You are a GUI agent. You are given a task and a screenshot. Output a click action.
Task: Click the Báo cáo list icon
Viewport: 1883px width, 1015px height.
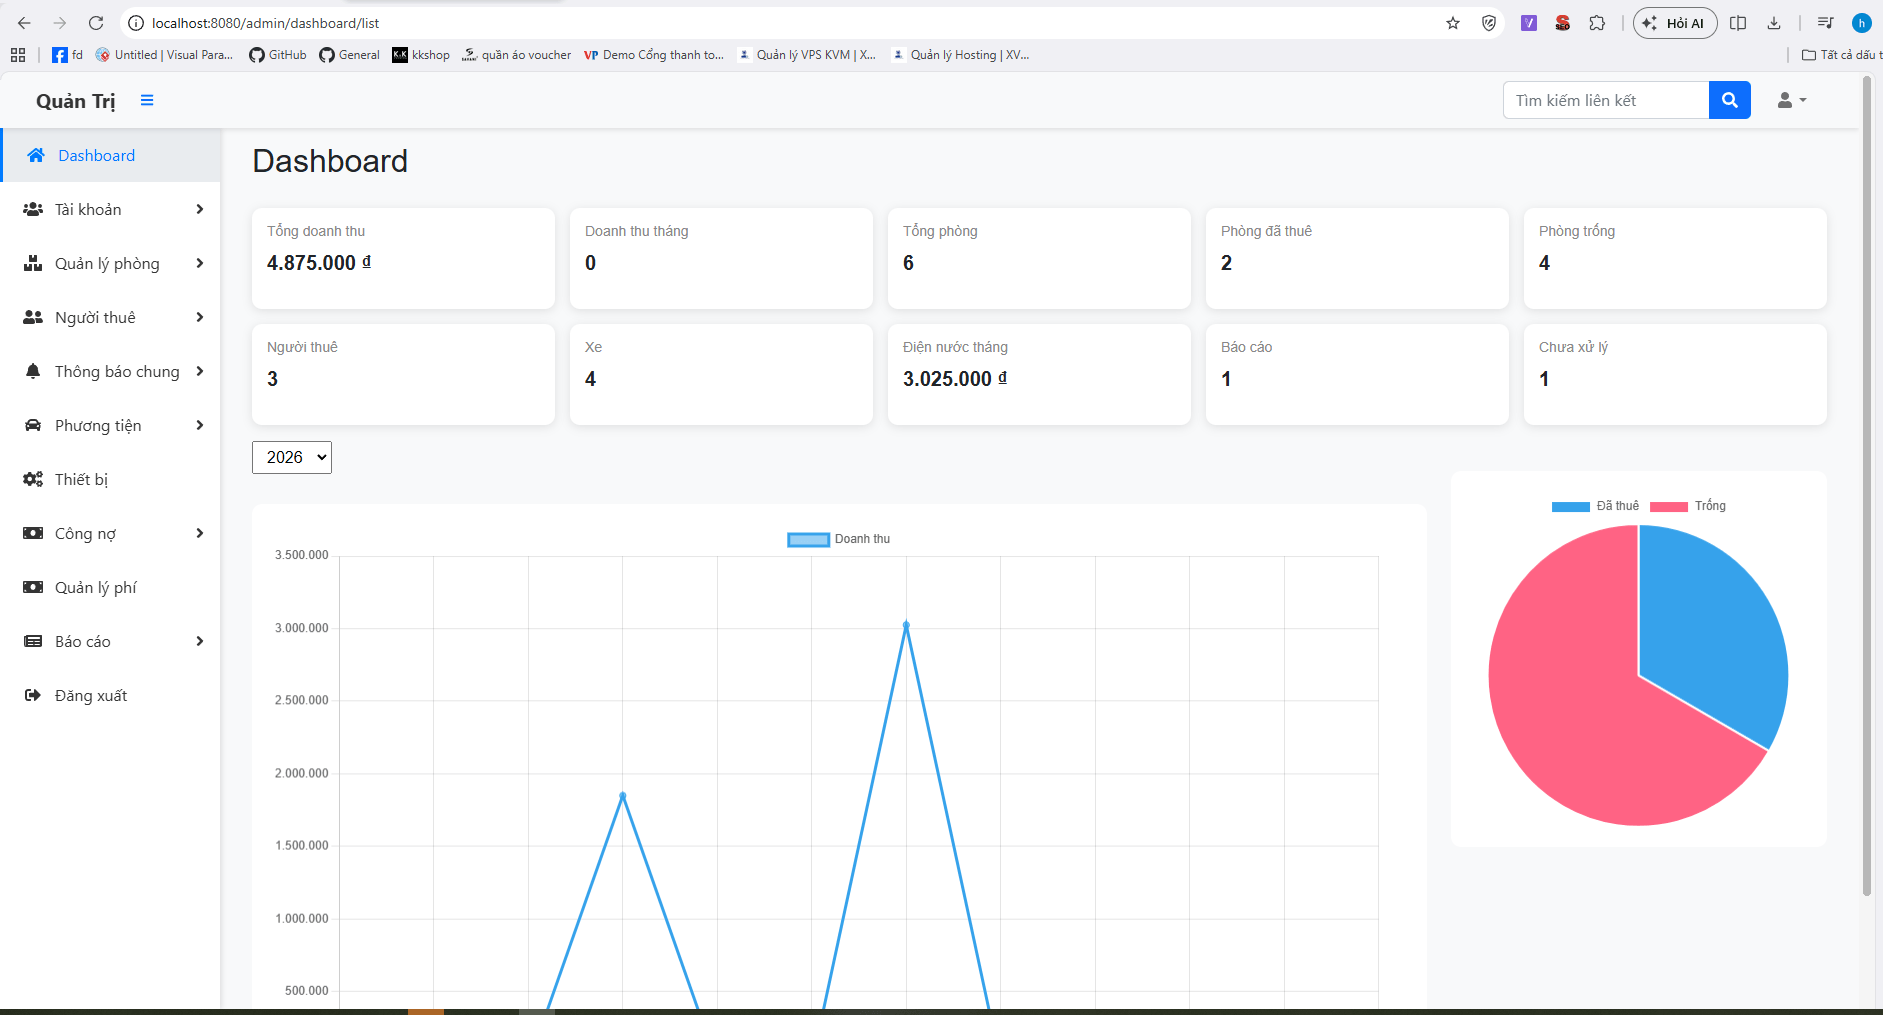pos(33,641)
